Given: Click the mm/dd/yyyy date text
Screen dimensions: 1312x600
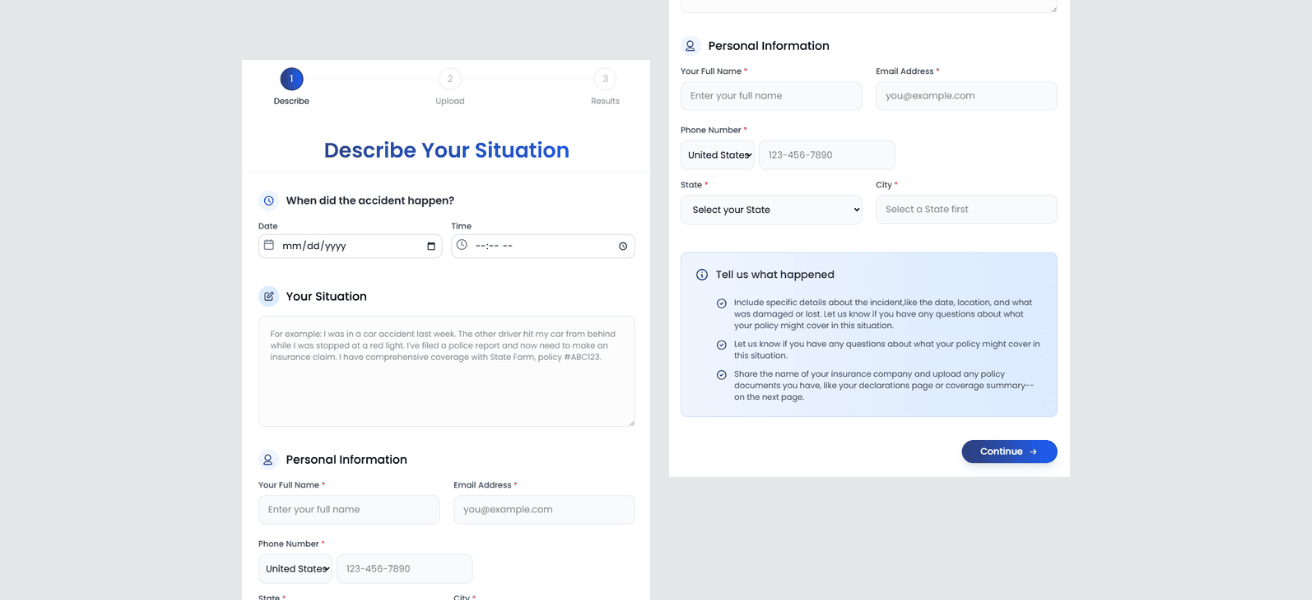Looking at the screenshot, I should pos(314,246).
